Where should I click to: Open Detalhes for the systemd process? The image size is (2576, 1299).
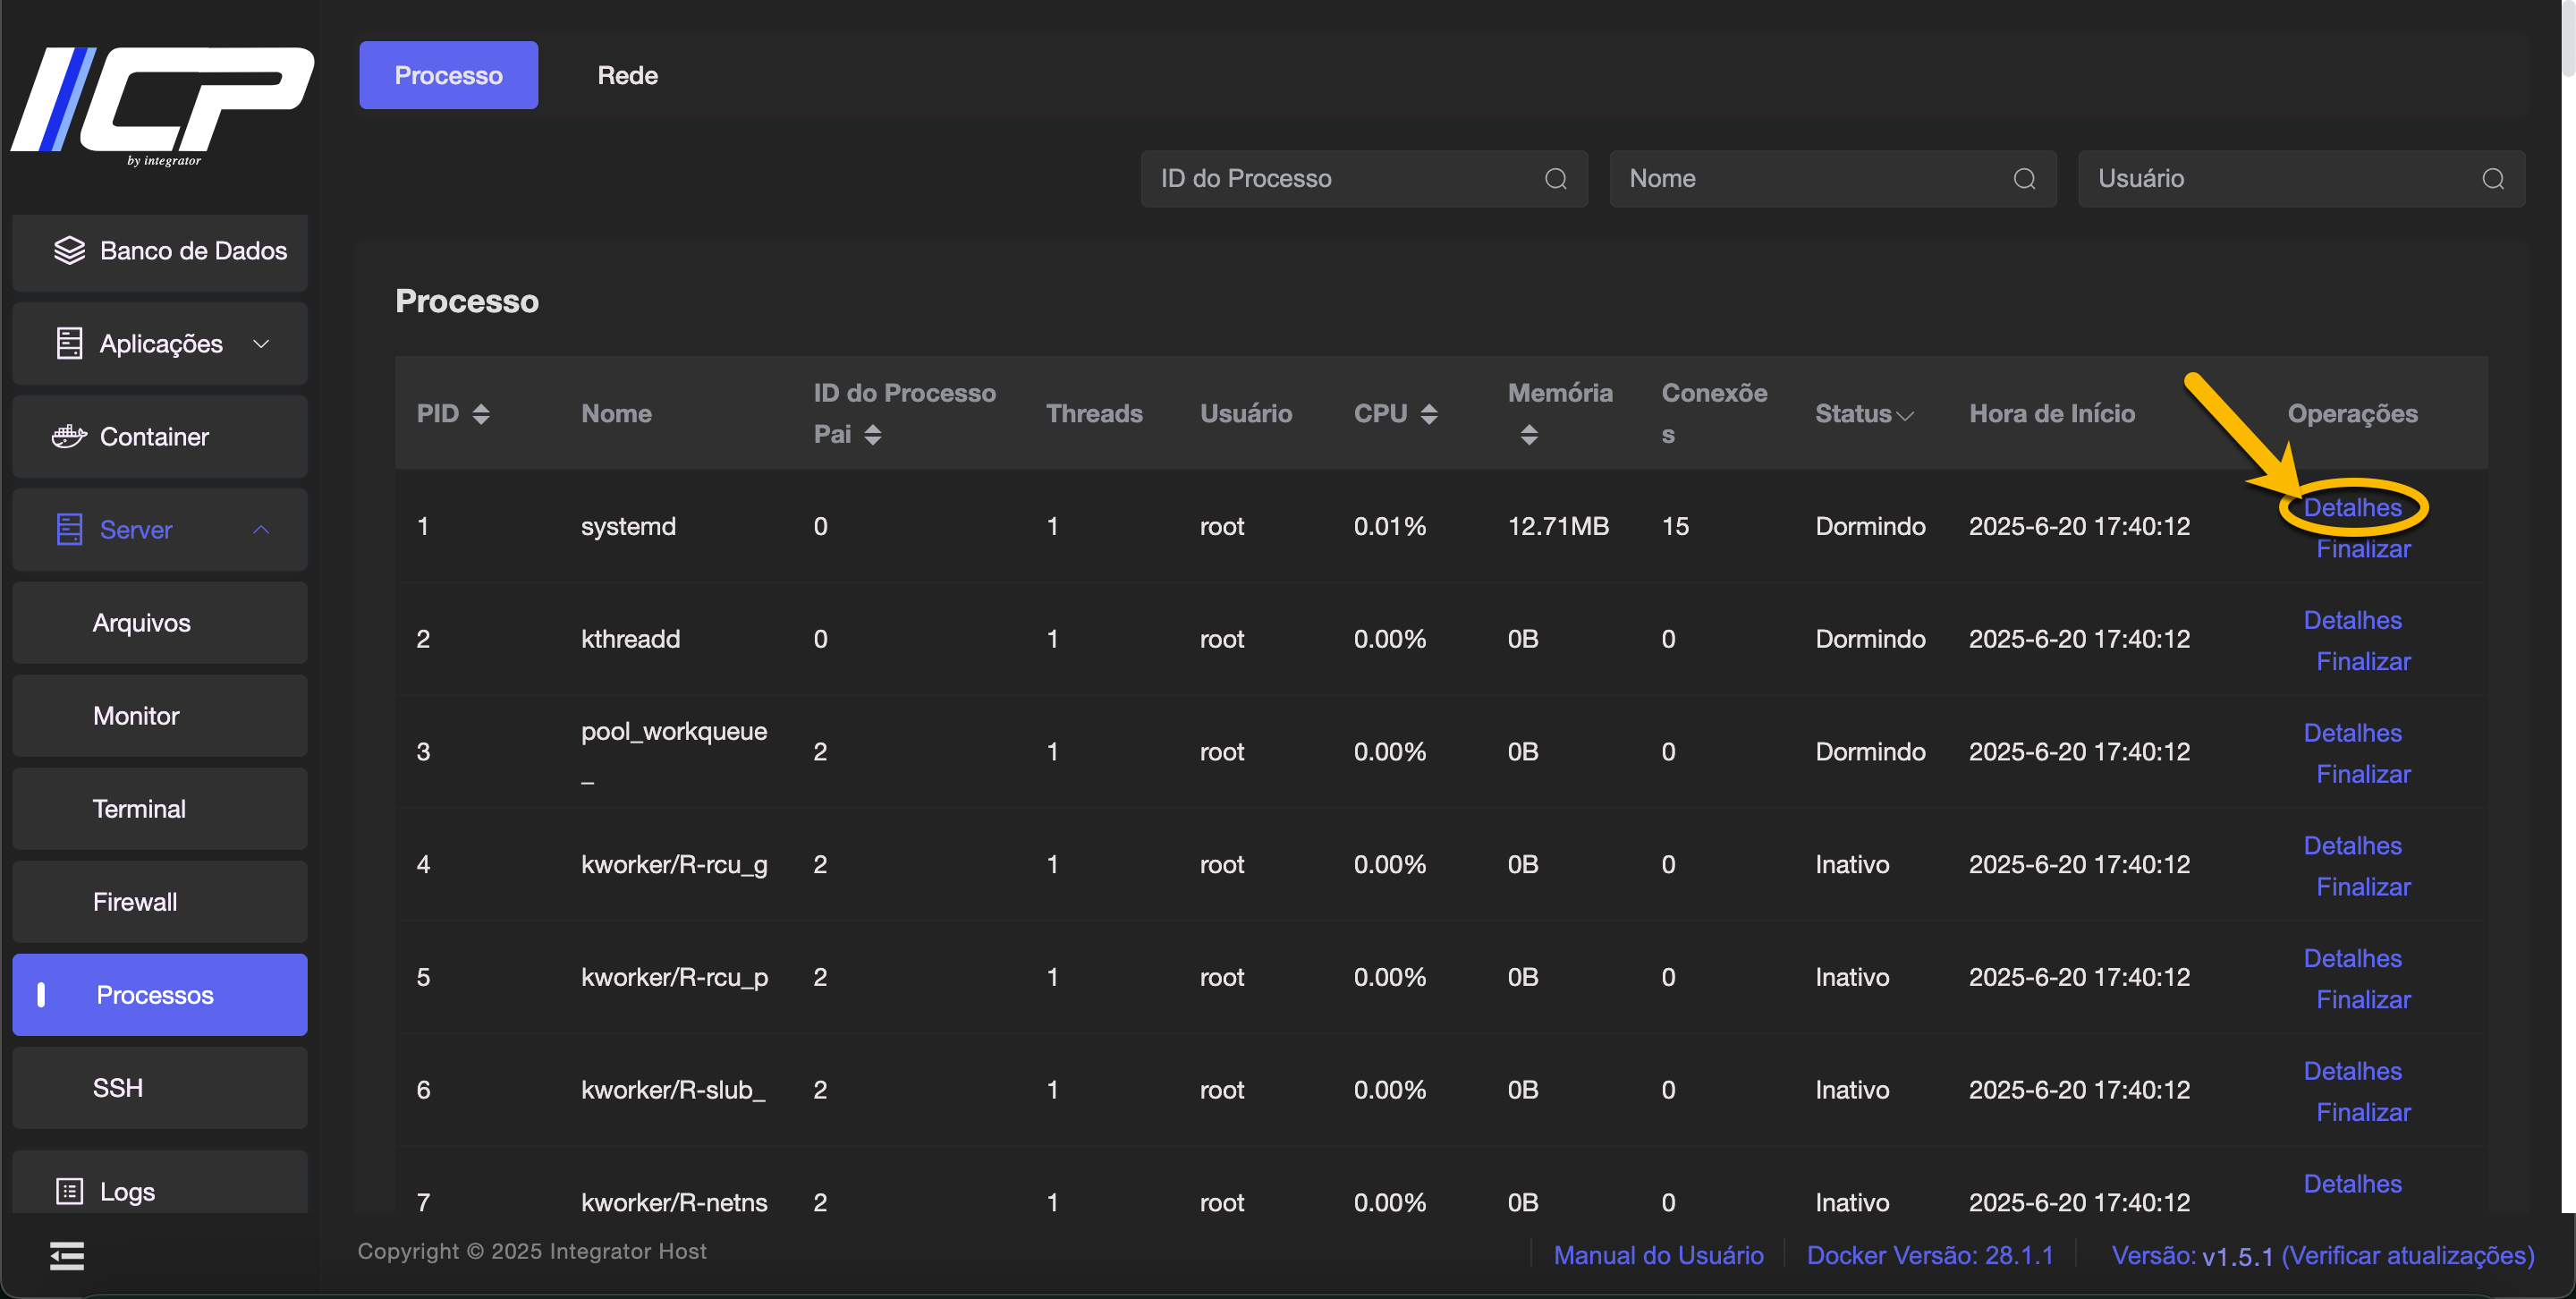[x=2352, y=508]
